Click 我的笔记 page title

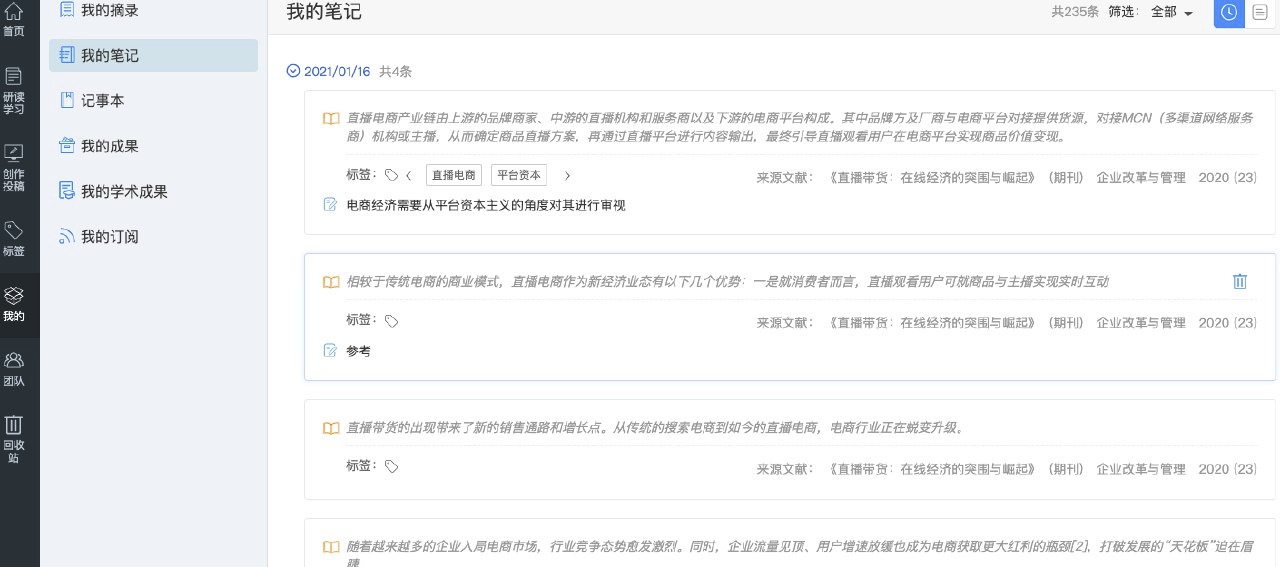pyautogui.click(x=324, y=12)
